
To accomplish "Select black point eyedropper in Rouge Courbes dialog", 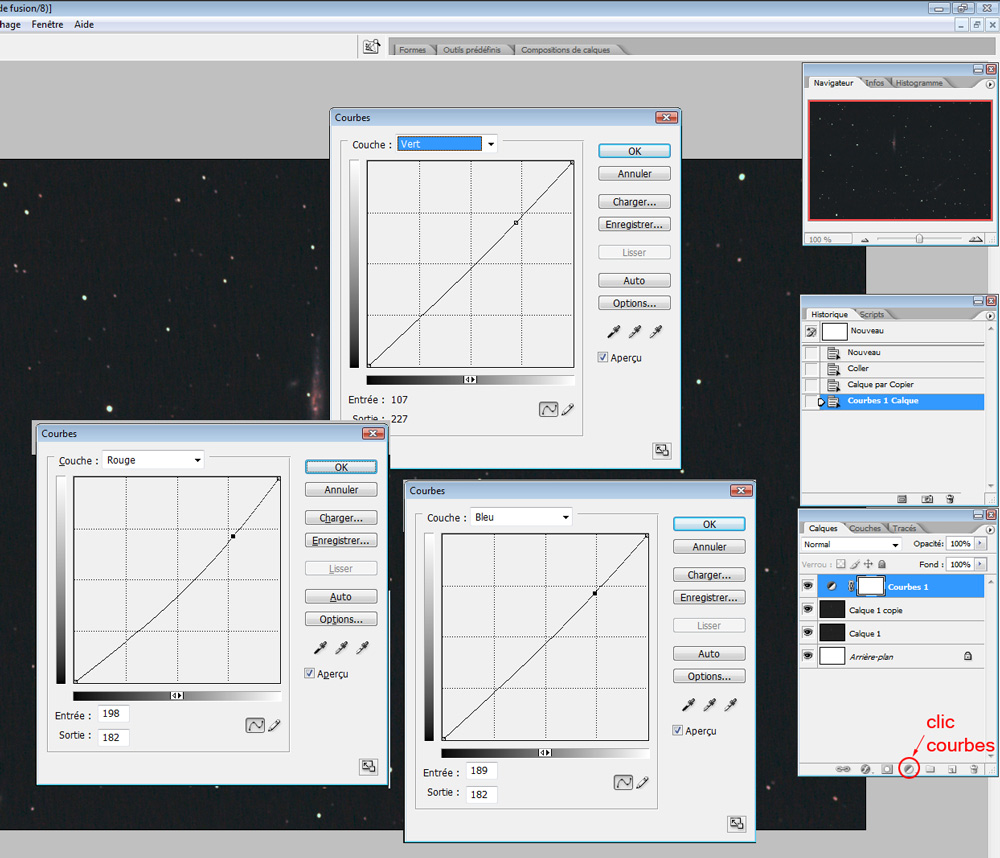I will coord(320,647).
